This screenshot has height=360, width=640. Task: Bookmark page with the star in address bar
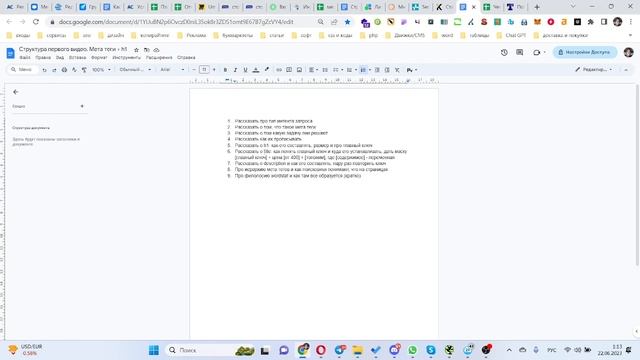tap(347, 22)
